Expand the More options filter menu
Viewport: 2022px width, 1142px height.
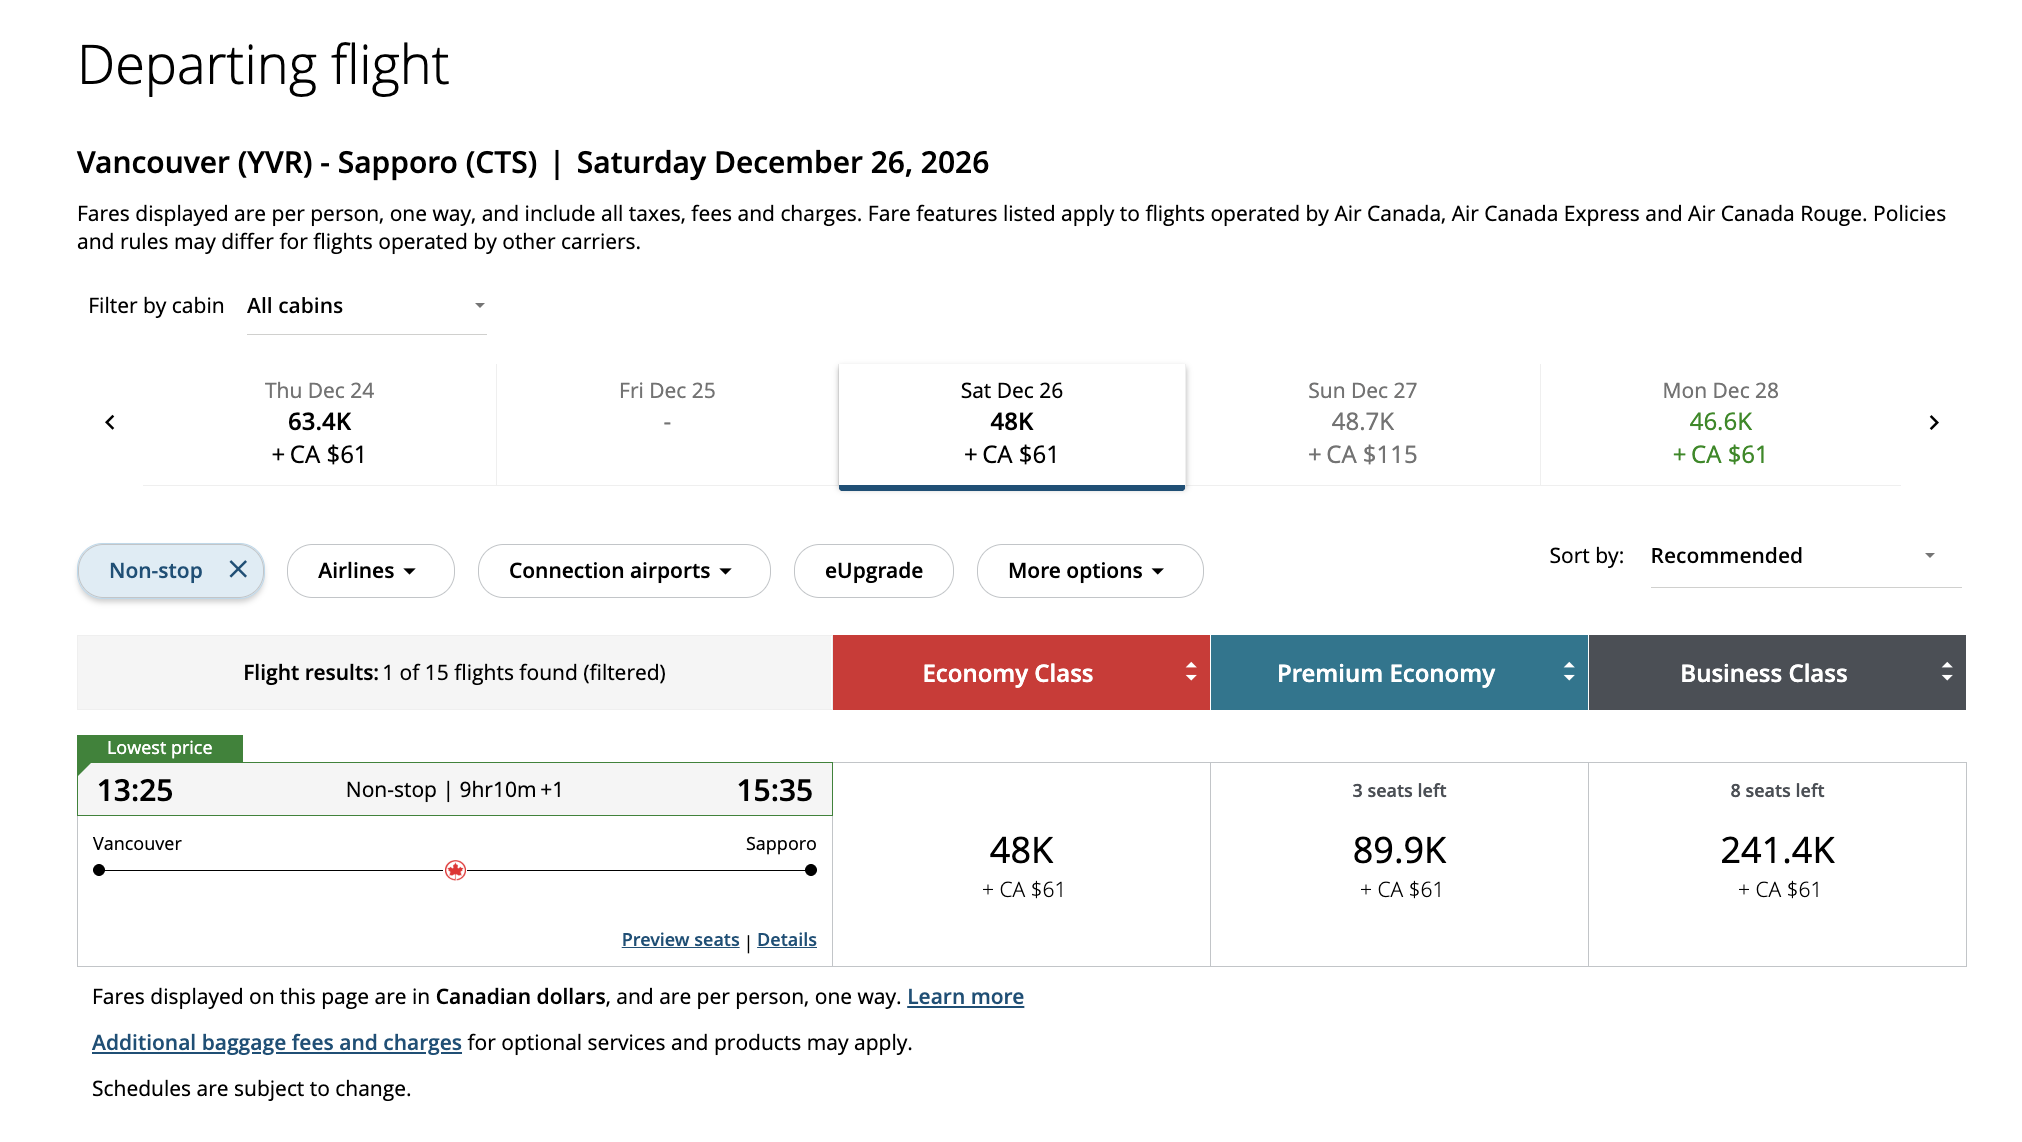click(x=1089, y=570)
